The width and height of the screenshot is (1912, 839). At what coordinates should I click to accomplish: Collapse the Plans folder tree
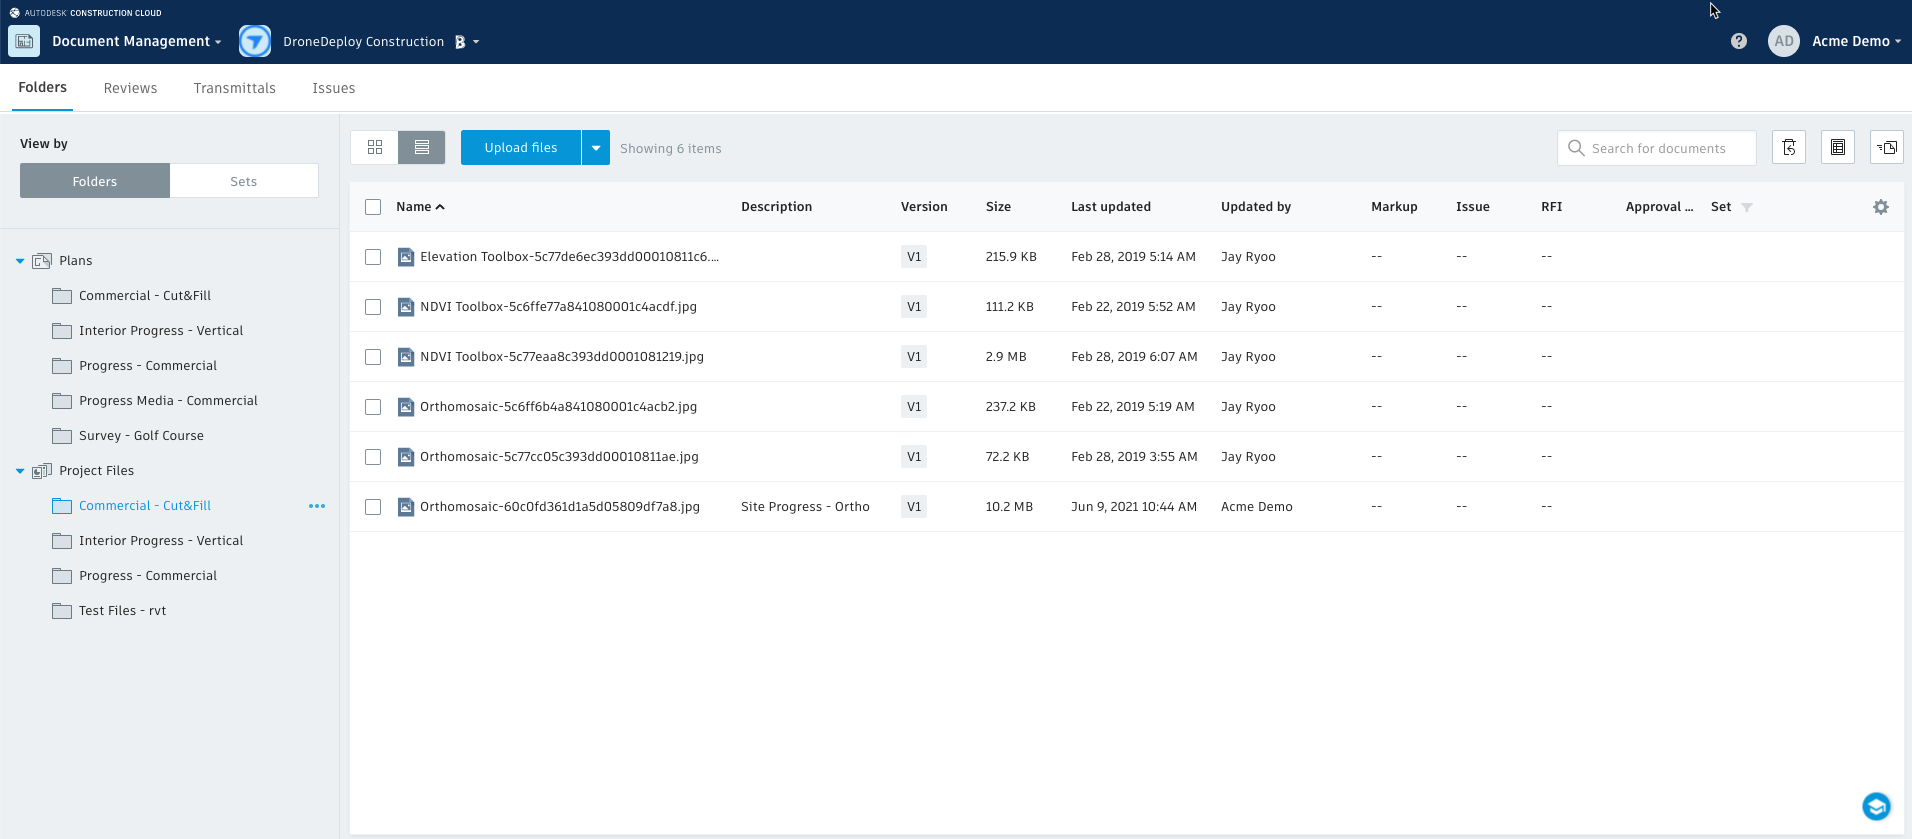(20, 261)
